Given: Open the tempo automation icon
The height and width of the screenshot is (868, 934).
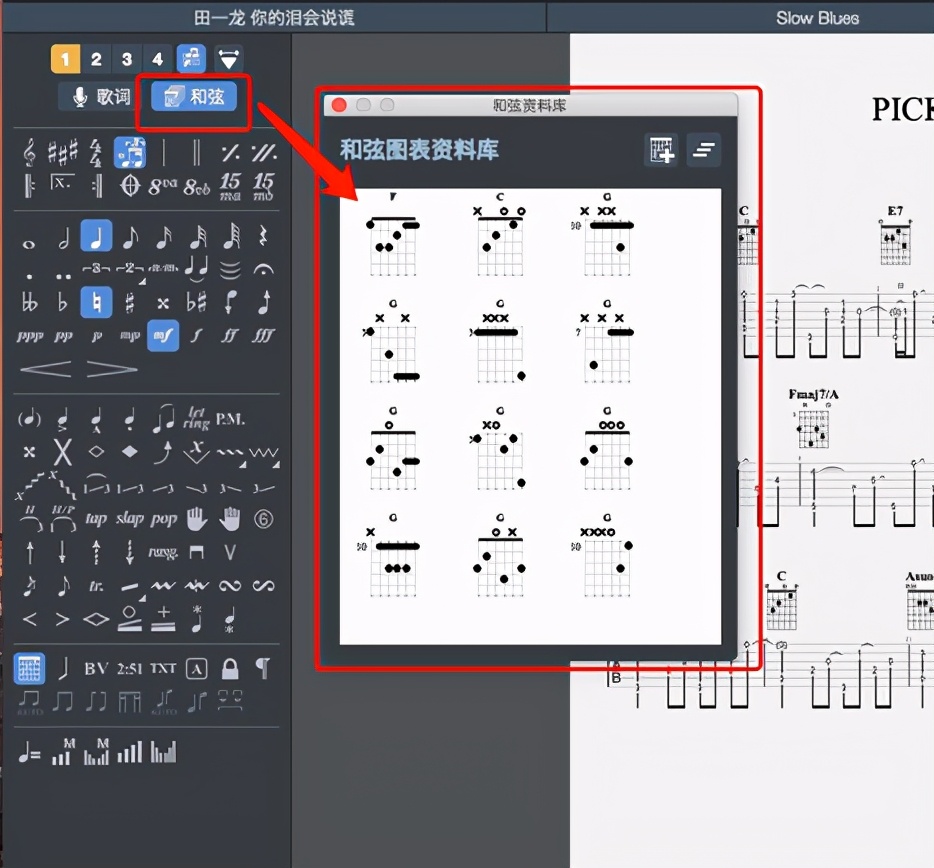Looking at the screenshot, I should (29, 752).
